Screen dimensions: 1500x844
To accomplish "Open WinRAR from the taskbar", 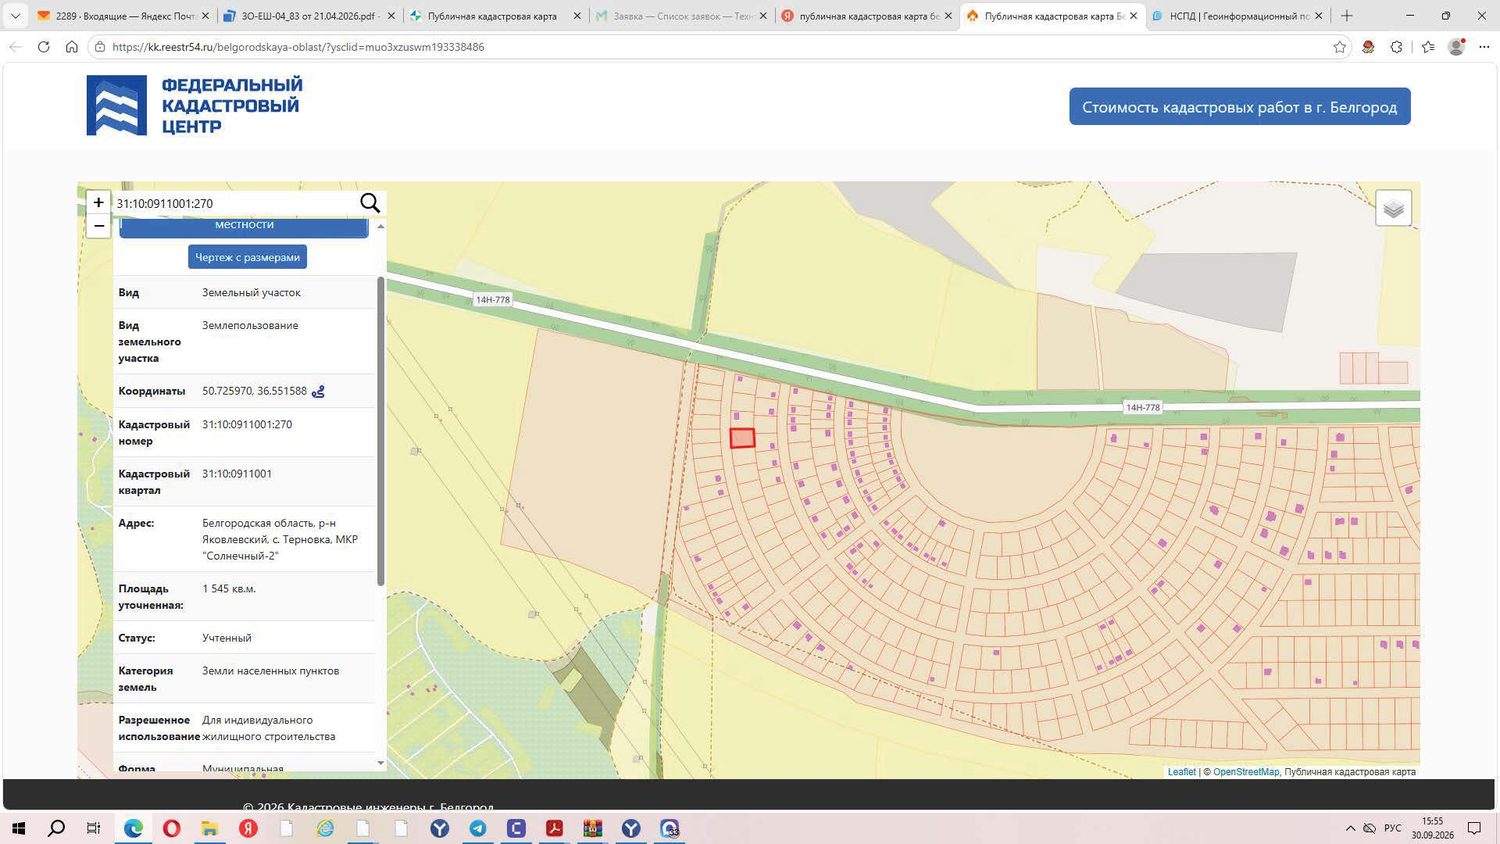I will coord(593,828).
